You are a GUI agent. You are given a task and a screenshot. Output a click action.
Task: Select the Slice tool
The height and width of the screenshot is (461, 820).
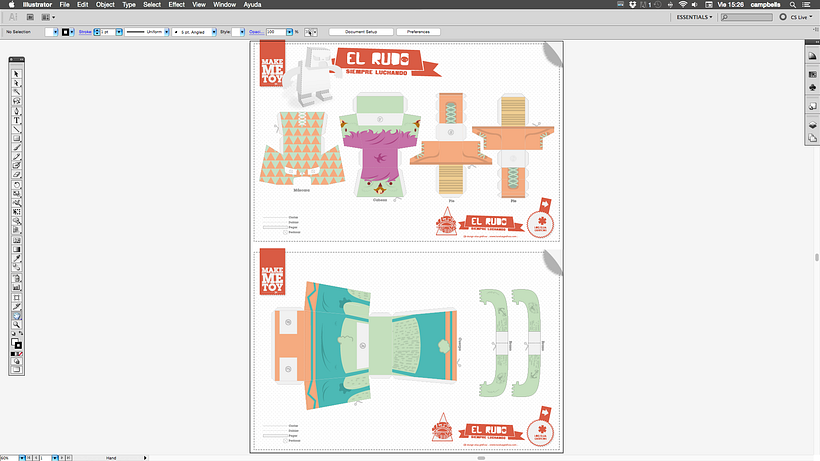point(16,306)
